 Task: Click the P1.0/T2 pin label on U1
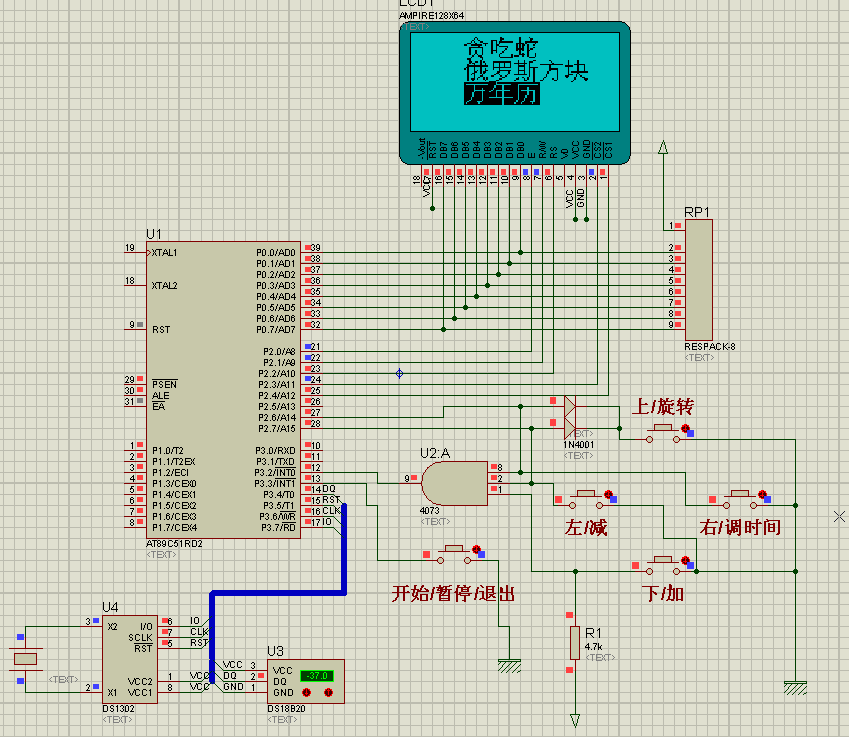(168, 451)
